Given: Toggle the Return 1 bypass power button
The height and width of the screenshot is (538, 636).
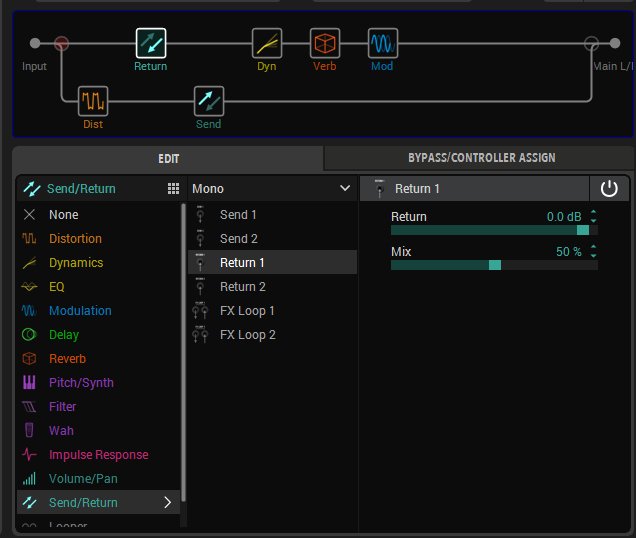Looking at the screenshot, I should (x=608, y=188).
